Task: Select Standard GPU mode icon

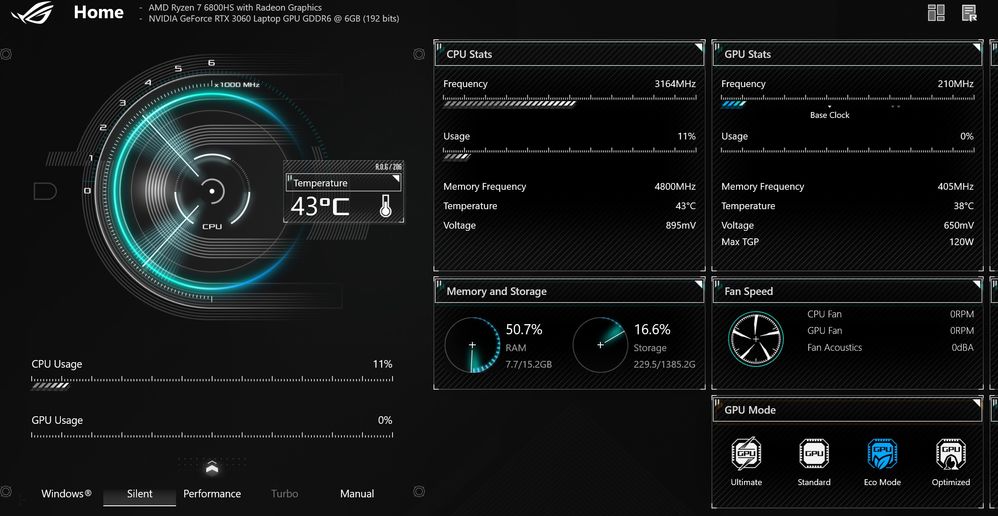Action: coord(814,454)
